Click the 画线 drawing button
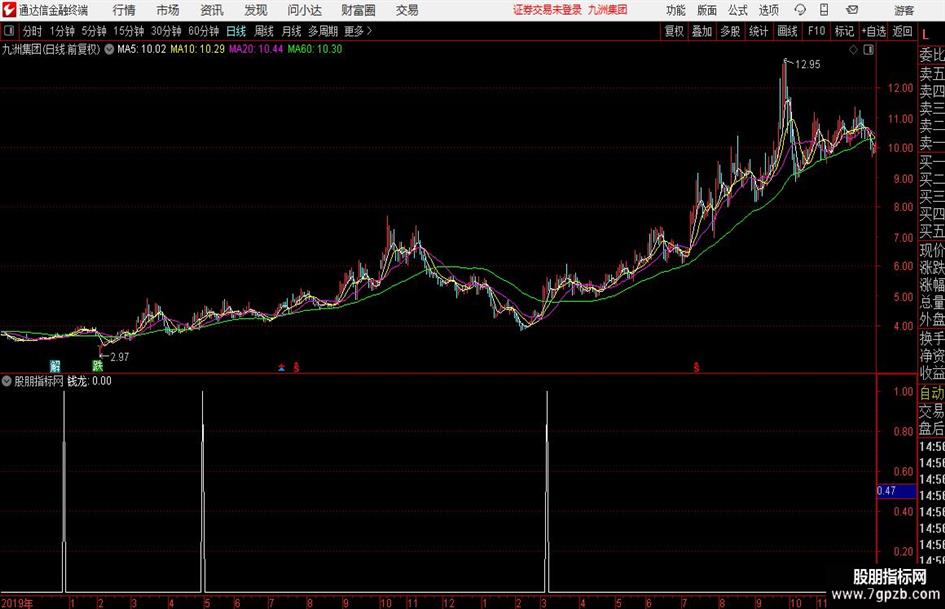 point(787,31)
